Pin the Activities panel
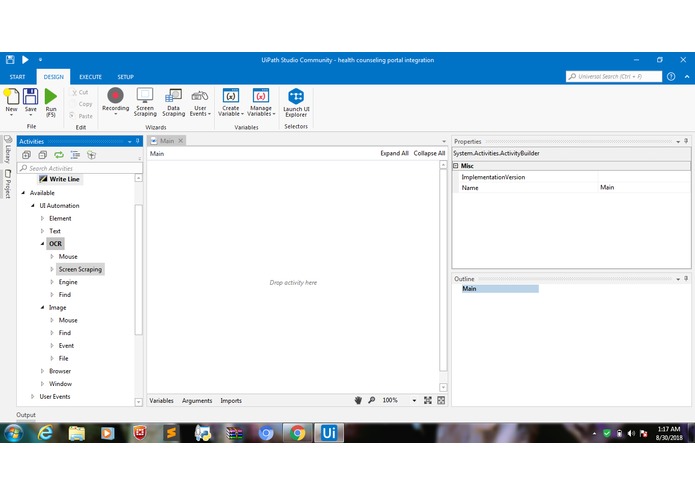Image resolution: width=695 pixels, height=494 pixels. (x=138, y=141)
